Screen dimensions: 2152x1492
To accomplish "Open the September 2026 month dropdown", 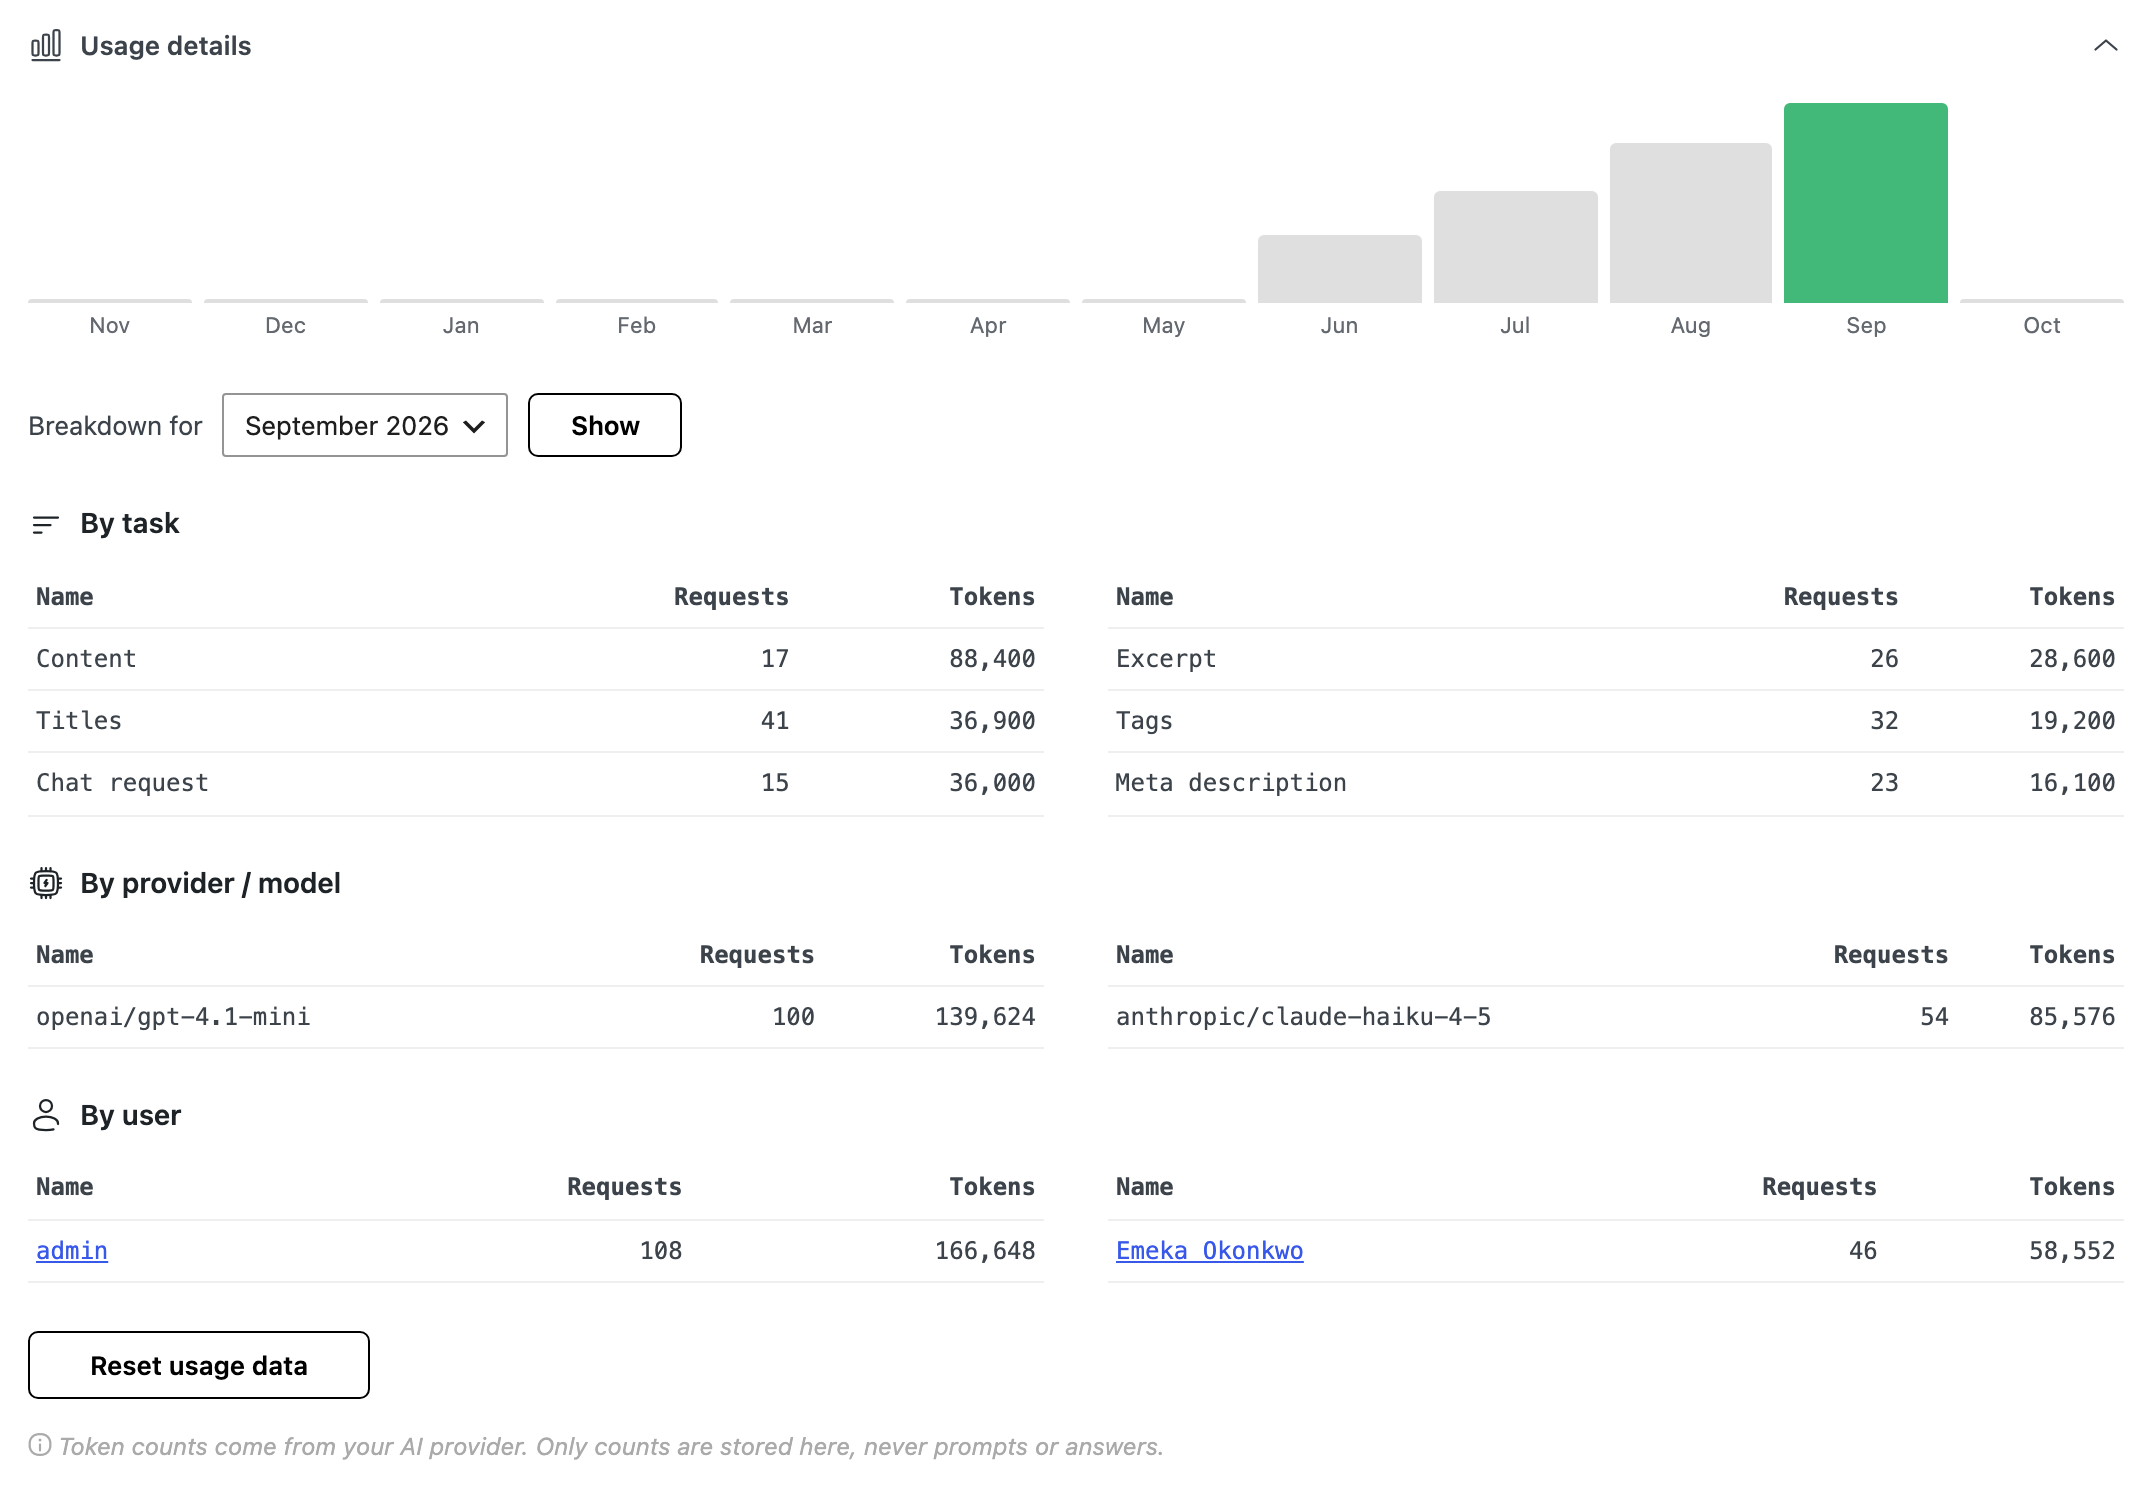I will (365, 425).
